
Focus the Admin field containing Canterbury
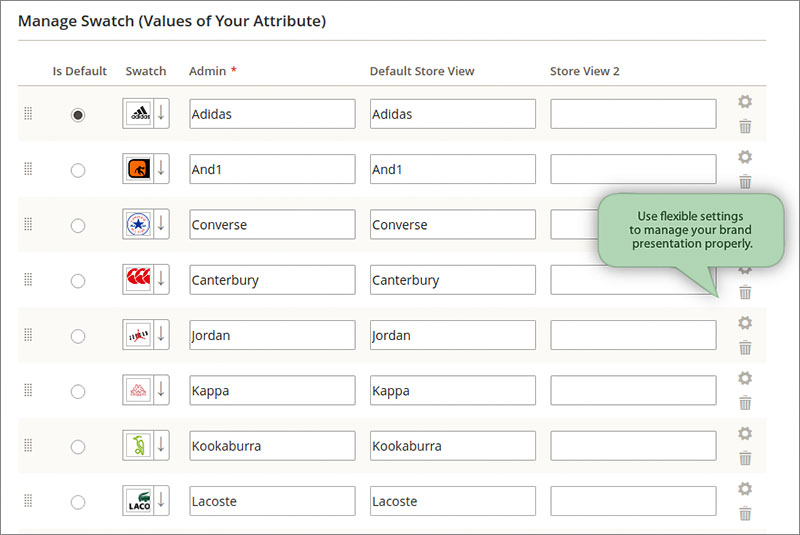(272, 279)
